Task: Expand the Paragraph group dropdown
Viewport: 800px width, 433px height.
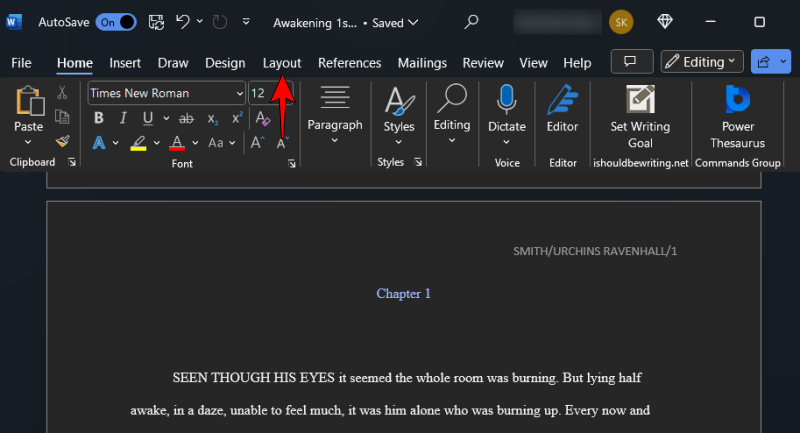Action: pos(335,141)
